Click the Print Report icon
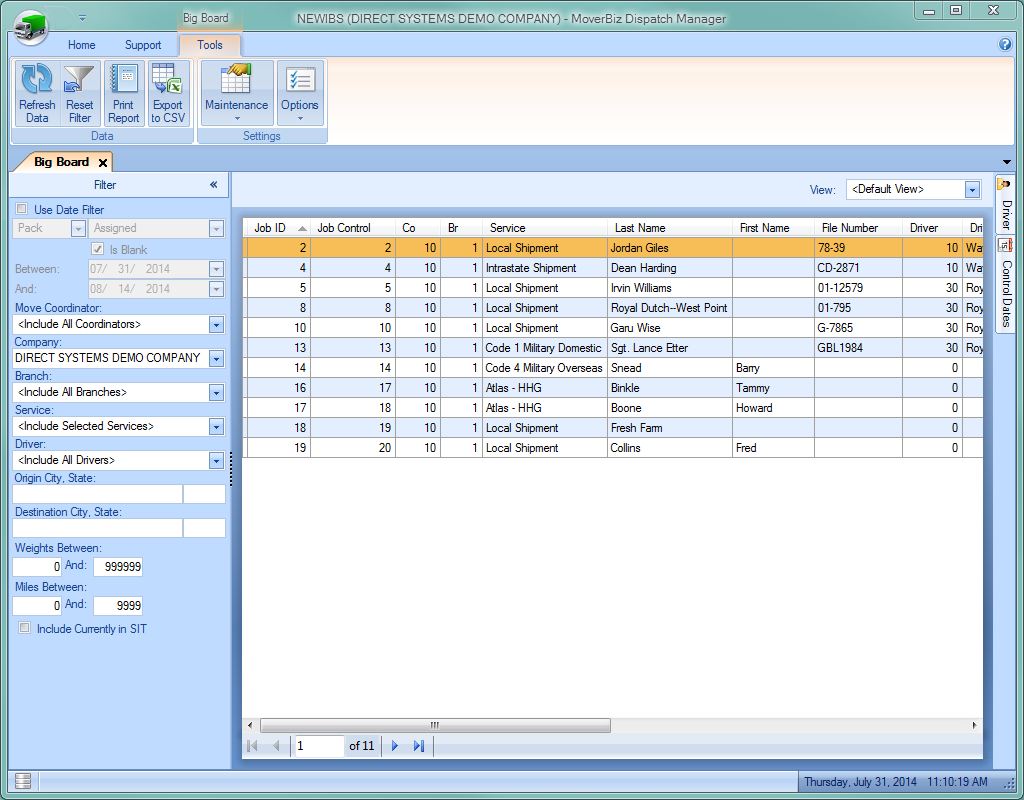The image size is (1024, 800). point(124,92)
